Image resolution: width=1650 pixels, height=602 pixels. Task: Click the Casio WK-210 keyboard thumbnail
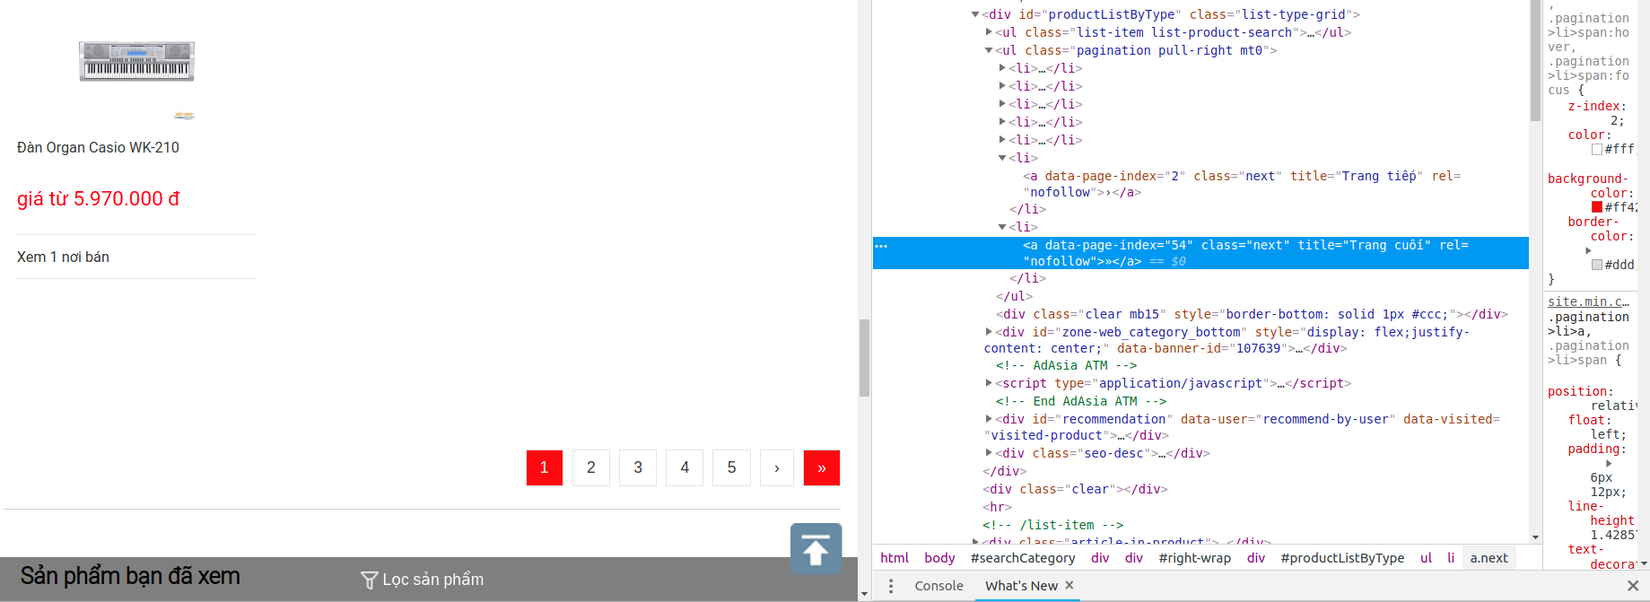point(137,62)
